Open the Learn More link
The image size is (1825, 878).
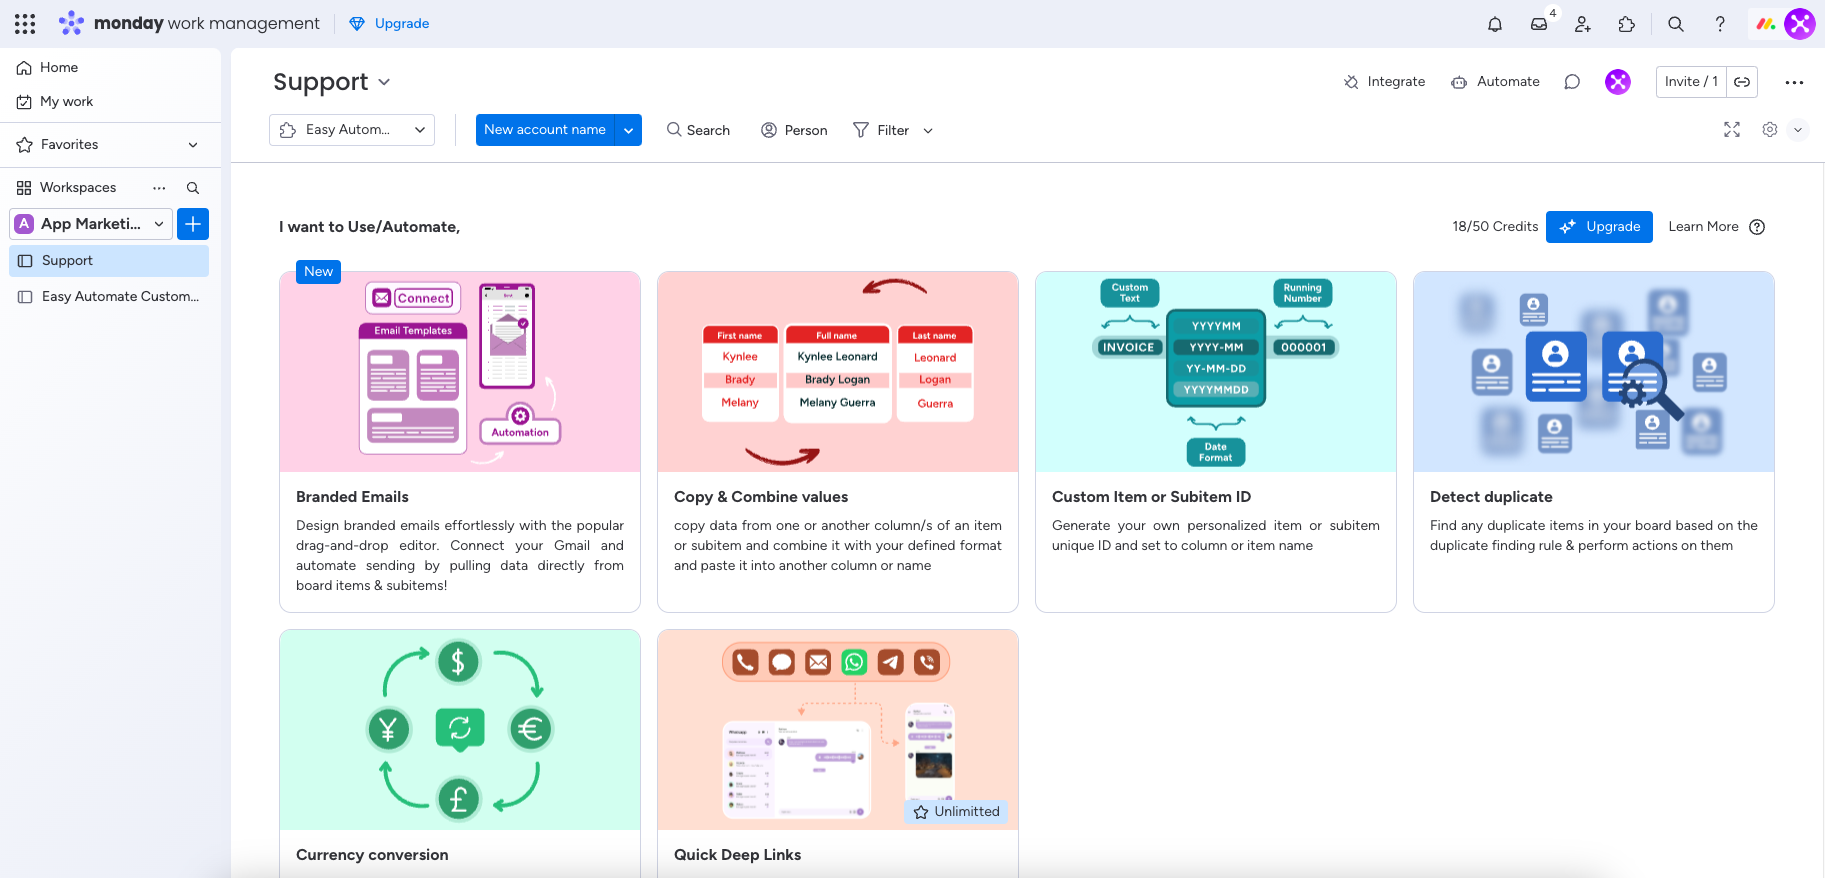[1703, 227]
